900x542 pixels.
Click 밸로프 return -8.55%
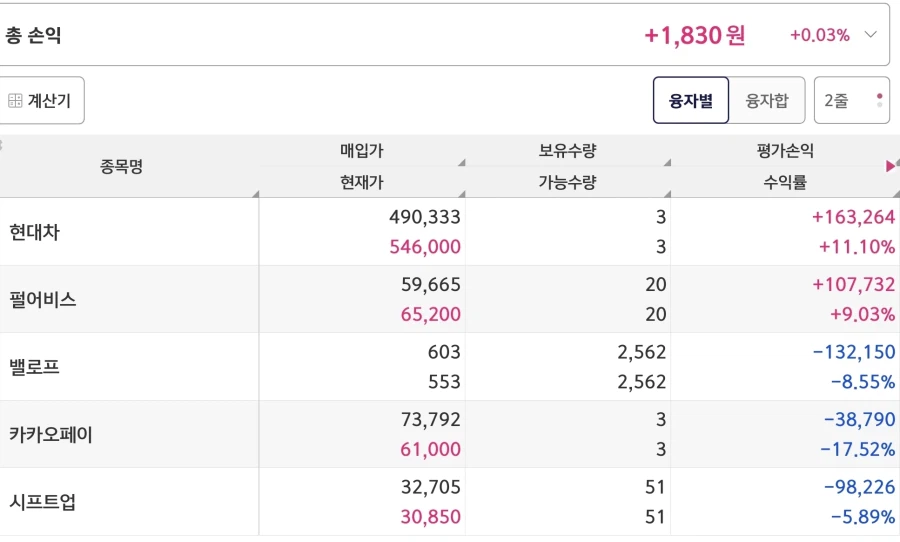(x=863, y=382)
